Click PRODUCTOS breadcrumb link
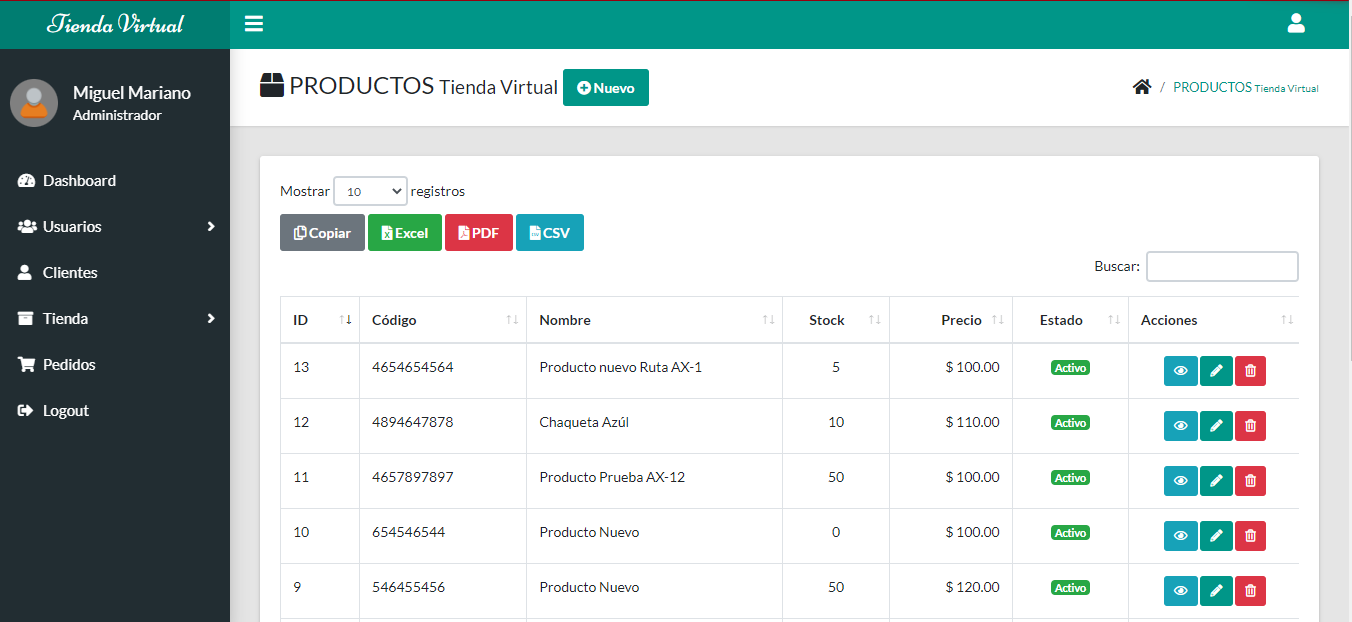Image resolution: width=1352 pixels, height=622 pixels. tap(1246, 87)
